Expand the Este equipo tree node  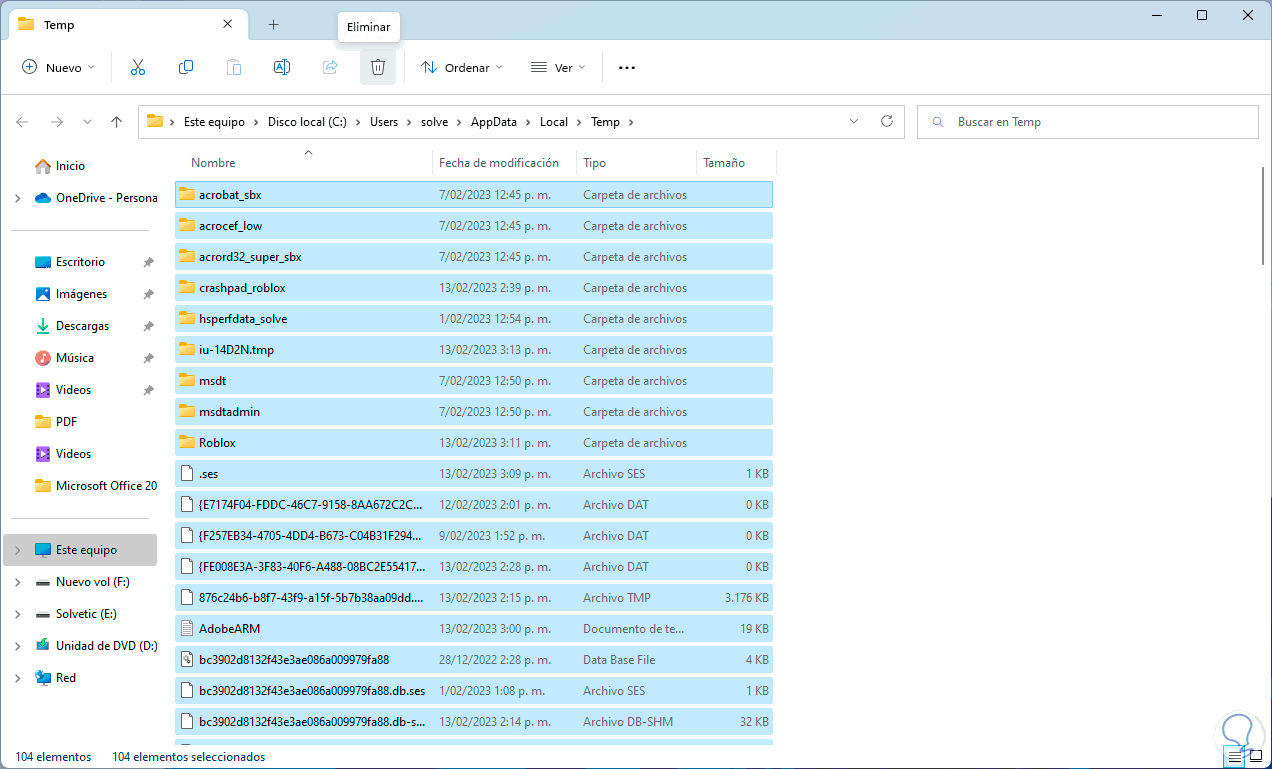point(17,550)
